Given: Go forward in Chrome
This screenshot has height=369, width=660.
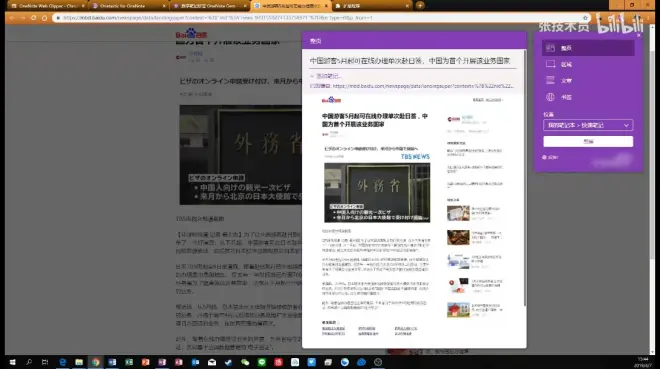Looking at the screenshot, I should tap(23, 18).
